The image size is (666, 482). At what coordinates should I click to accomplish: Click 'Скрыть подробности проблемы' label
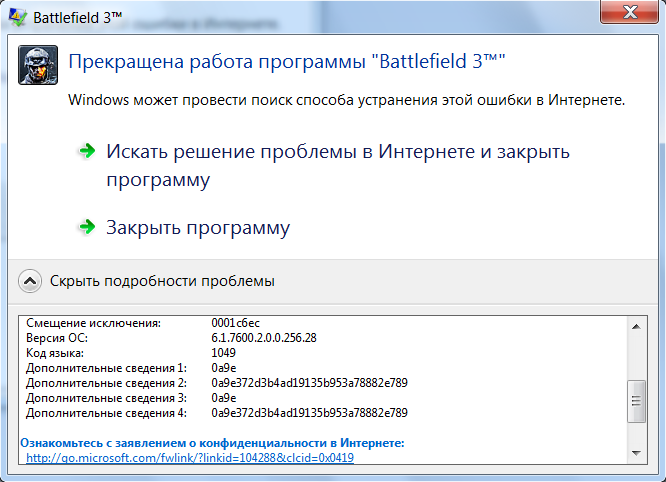click(x=162, y=281)
